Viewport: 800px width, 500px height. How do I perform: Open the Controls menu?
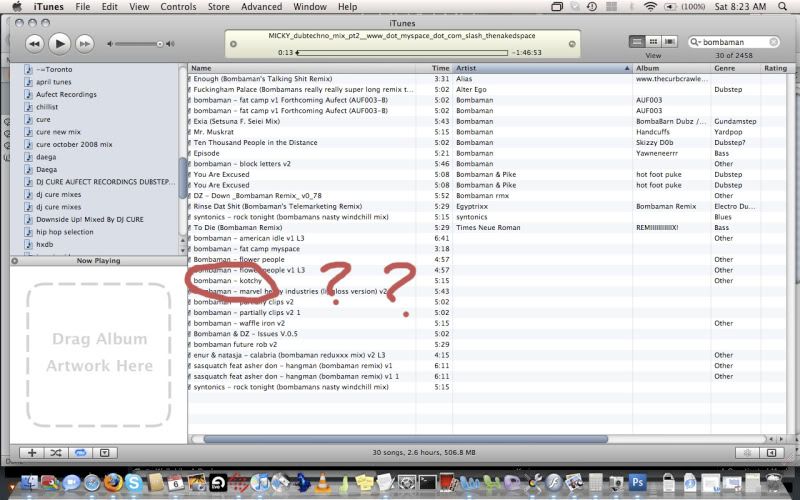pos(178,7)
